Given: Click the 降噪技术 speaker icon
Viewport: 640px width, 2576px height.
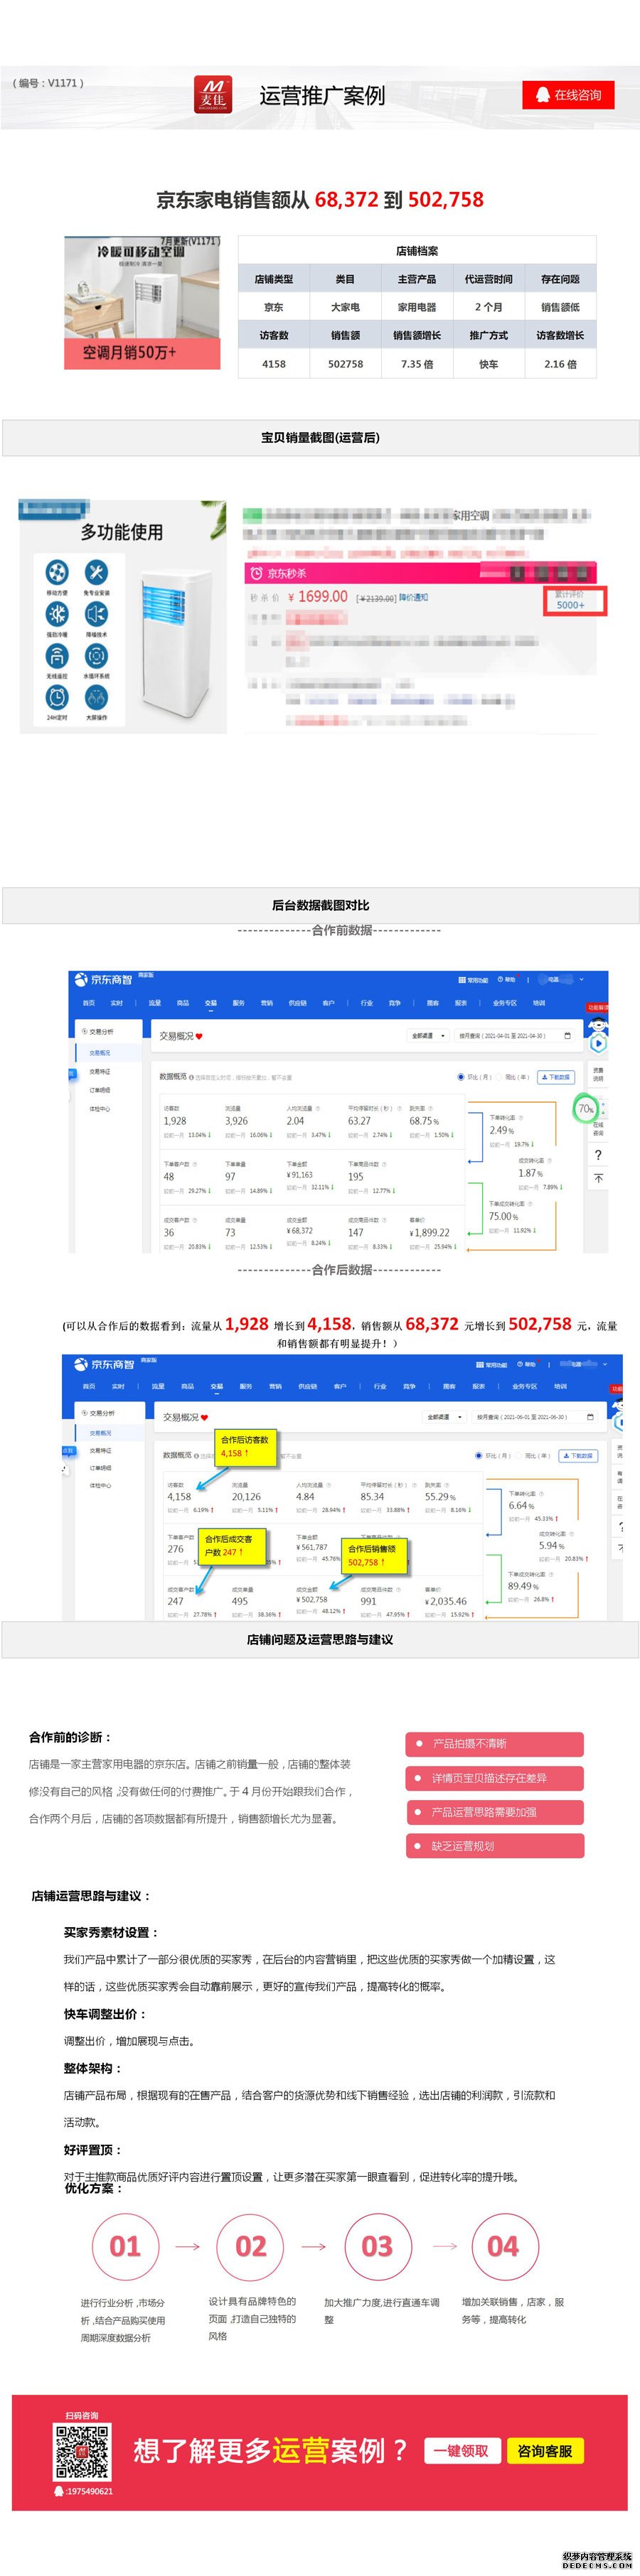Looking at the screenshot, I should (x=96, y=614).
